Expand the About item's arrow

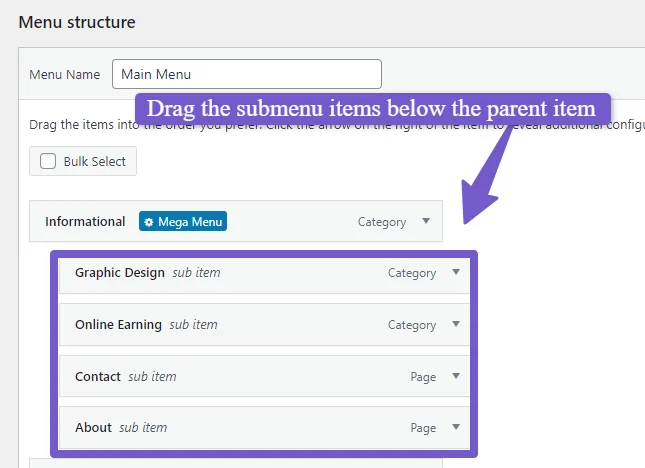456,427
